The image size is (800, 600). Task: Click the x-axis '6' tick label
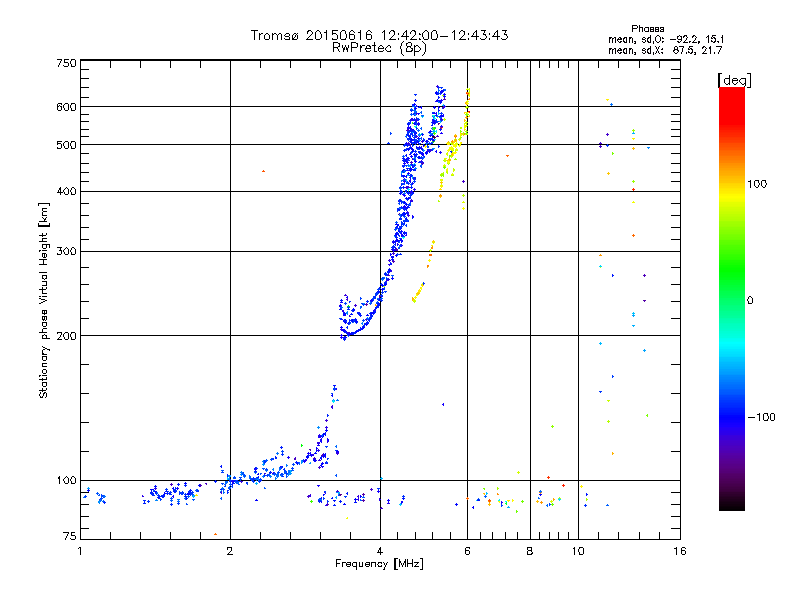click(467, 551)
